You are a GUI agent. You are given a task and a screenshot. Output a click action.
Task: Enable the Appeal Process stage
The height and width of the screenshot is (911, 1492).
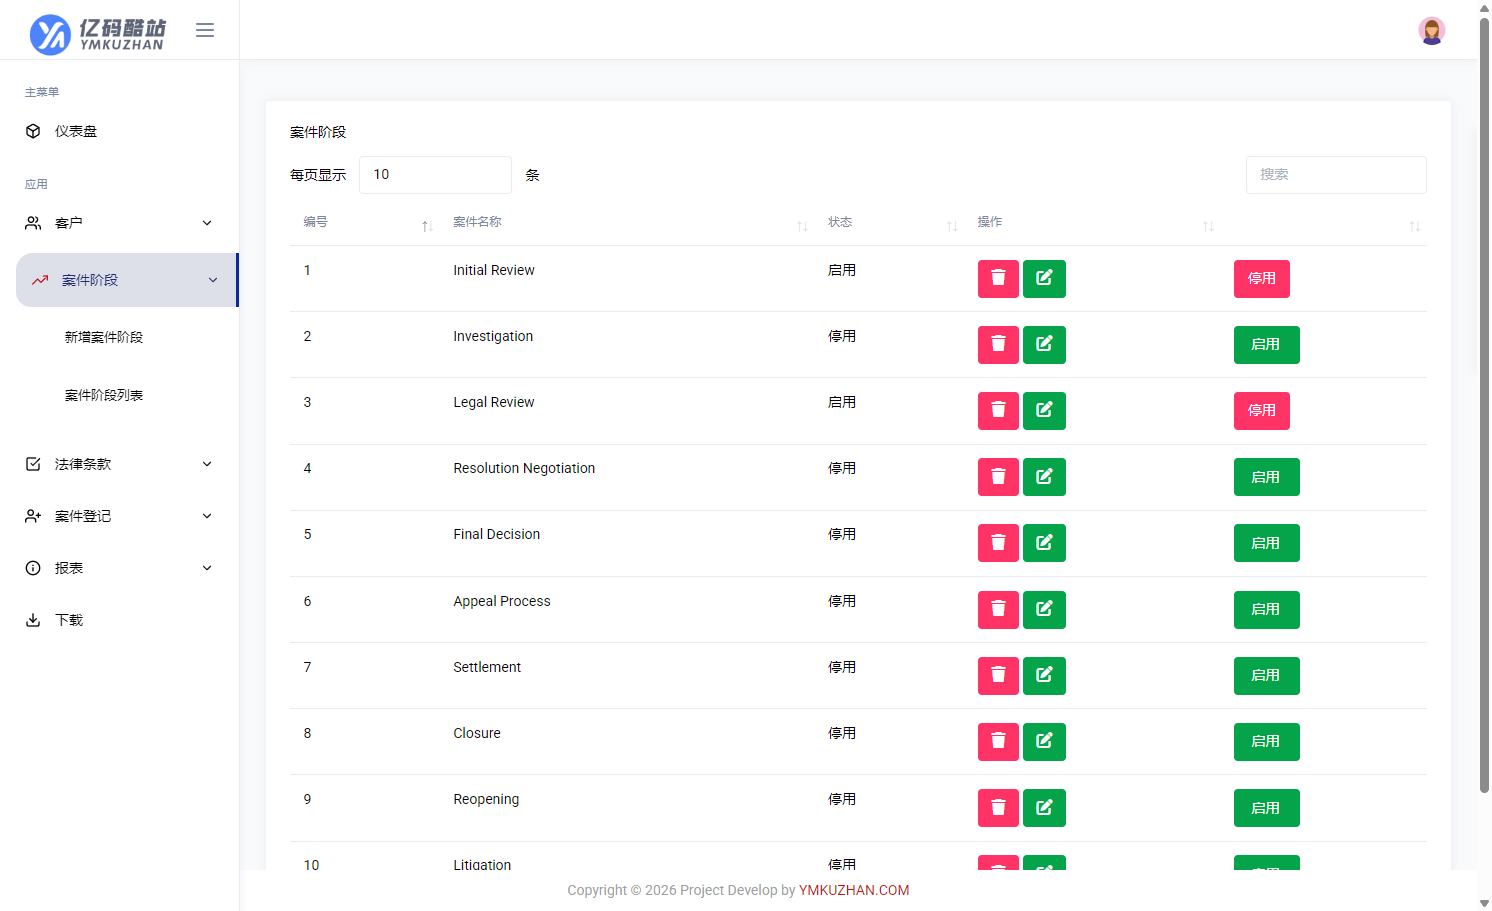pos(1267,610)
